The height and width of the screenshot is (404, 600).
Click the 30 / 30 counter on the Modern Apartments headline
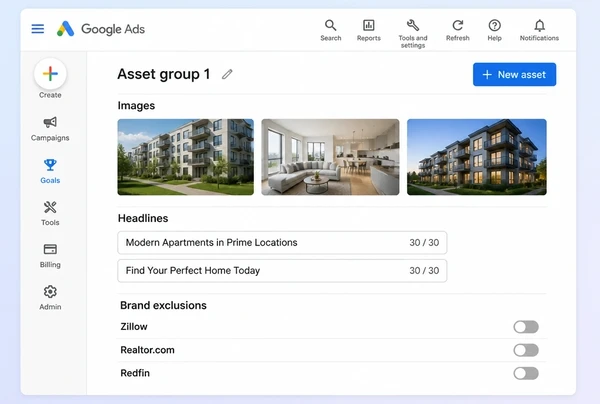click(424, 243)
